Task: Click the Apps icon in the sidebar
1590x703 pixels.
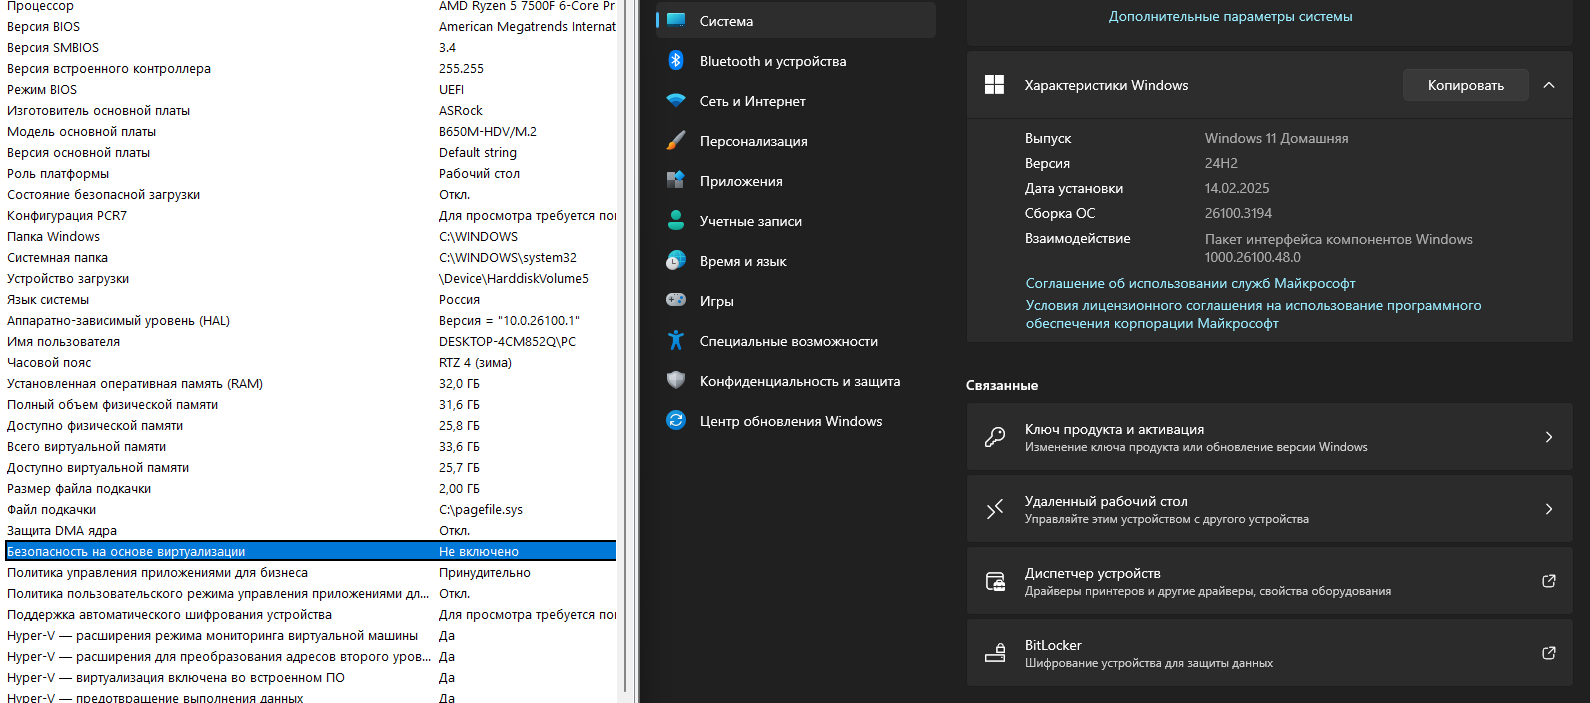Action: [x=676, y=181]
